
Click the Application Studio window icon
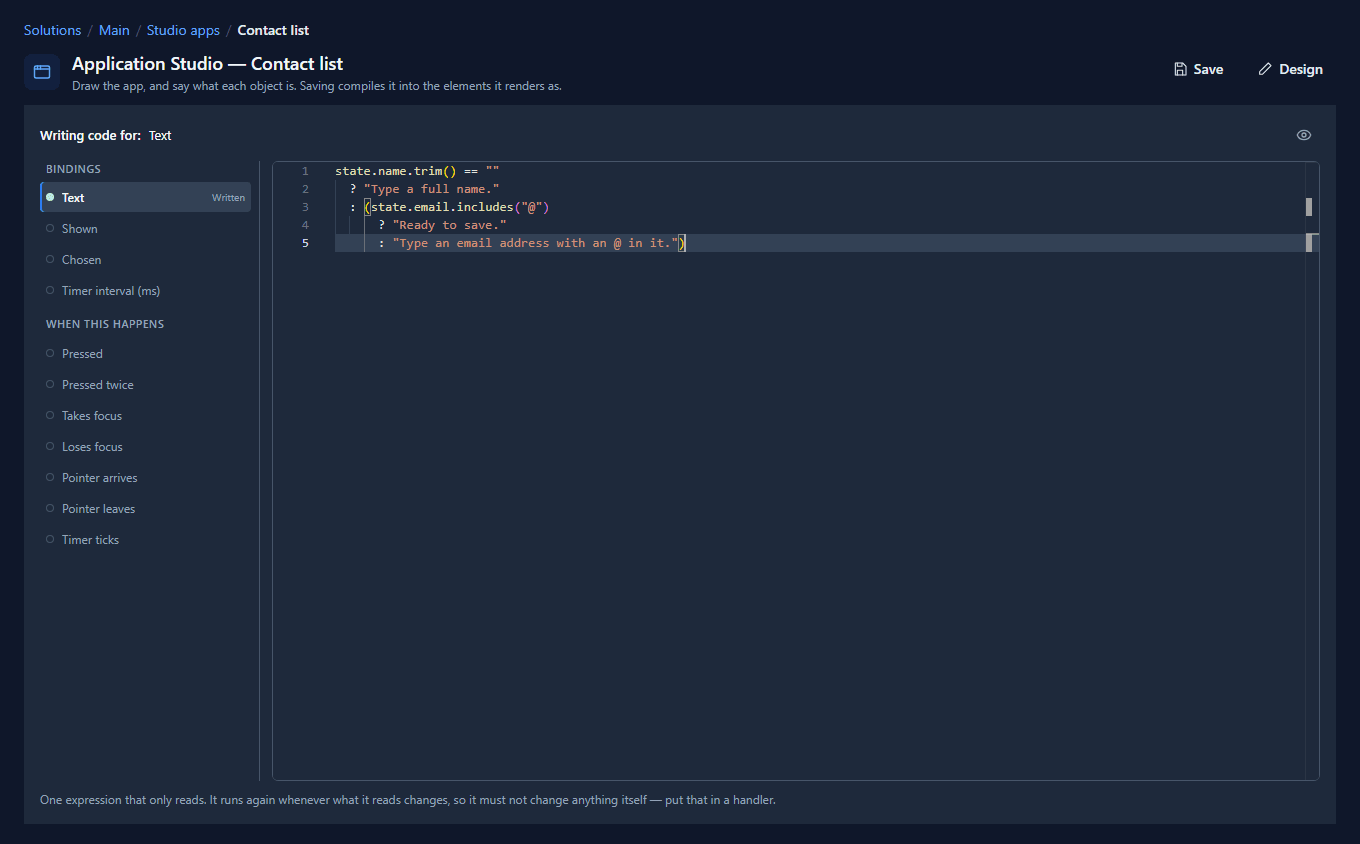[42, 72]
